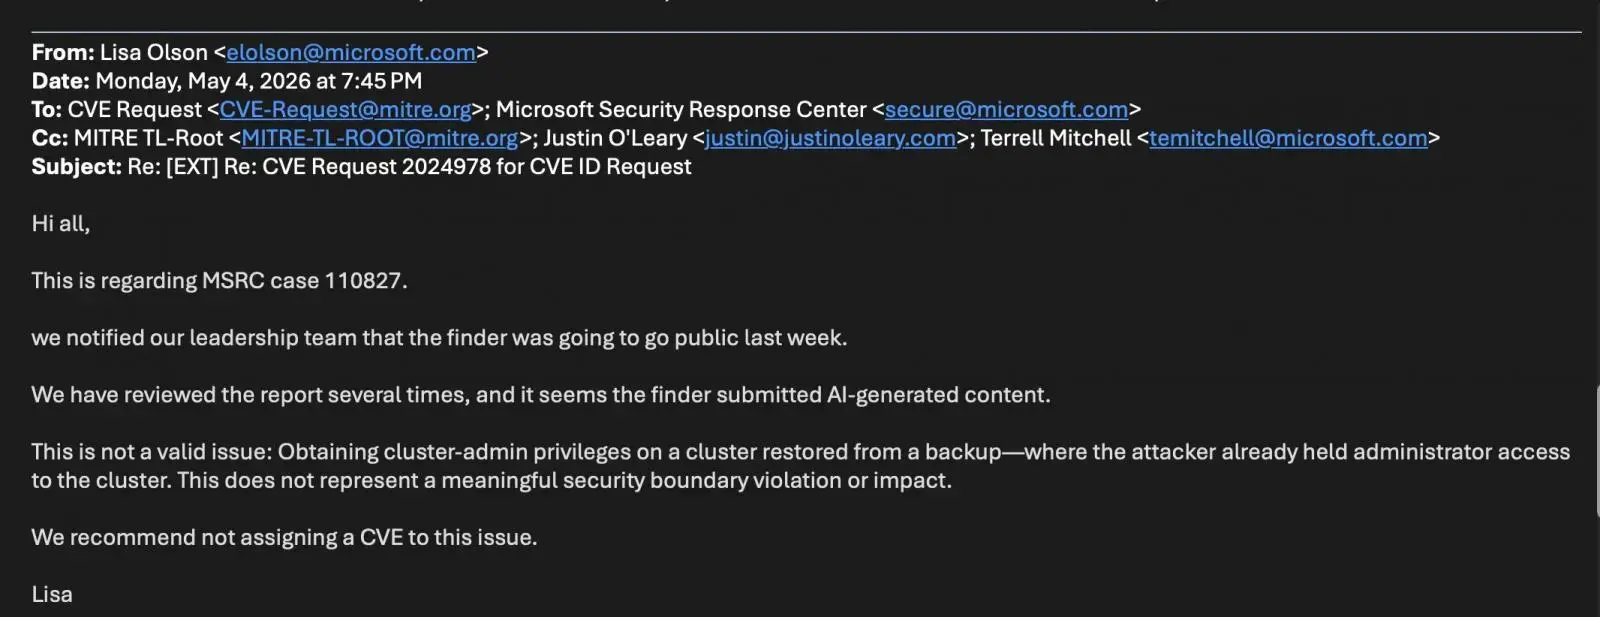
Task: Click the MSRC case 110827 sentence
Action: click(x=220, y=281)
